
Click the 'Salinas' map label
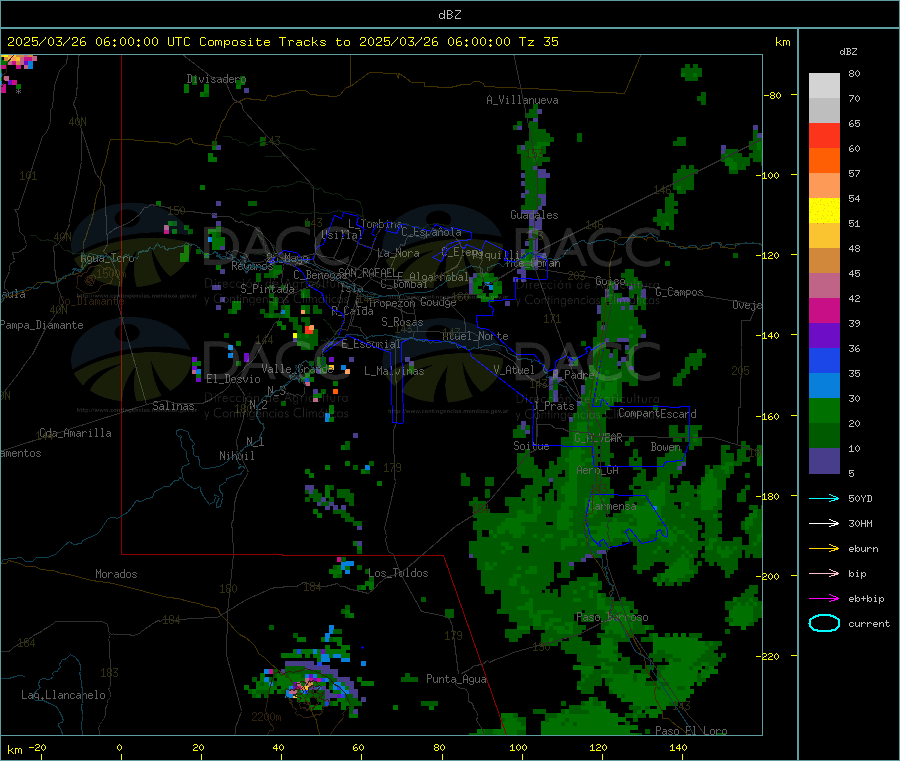point(173,406)
